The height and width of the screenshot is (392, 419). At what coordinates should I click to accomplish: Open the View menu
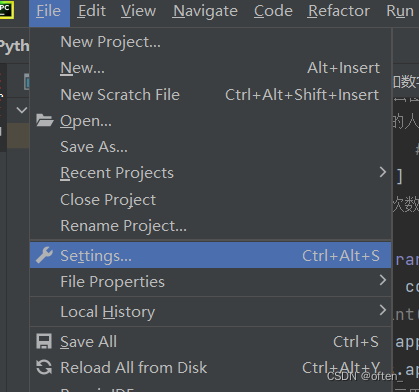coord(138,11)
